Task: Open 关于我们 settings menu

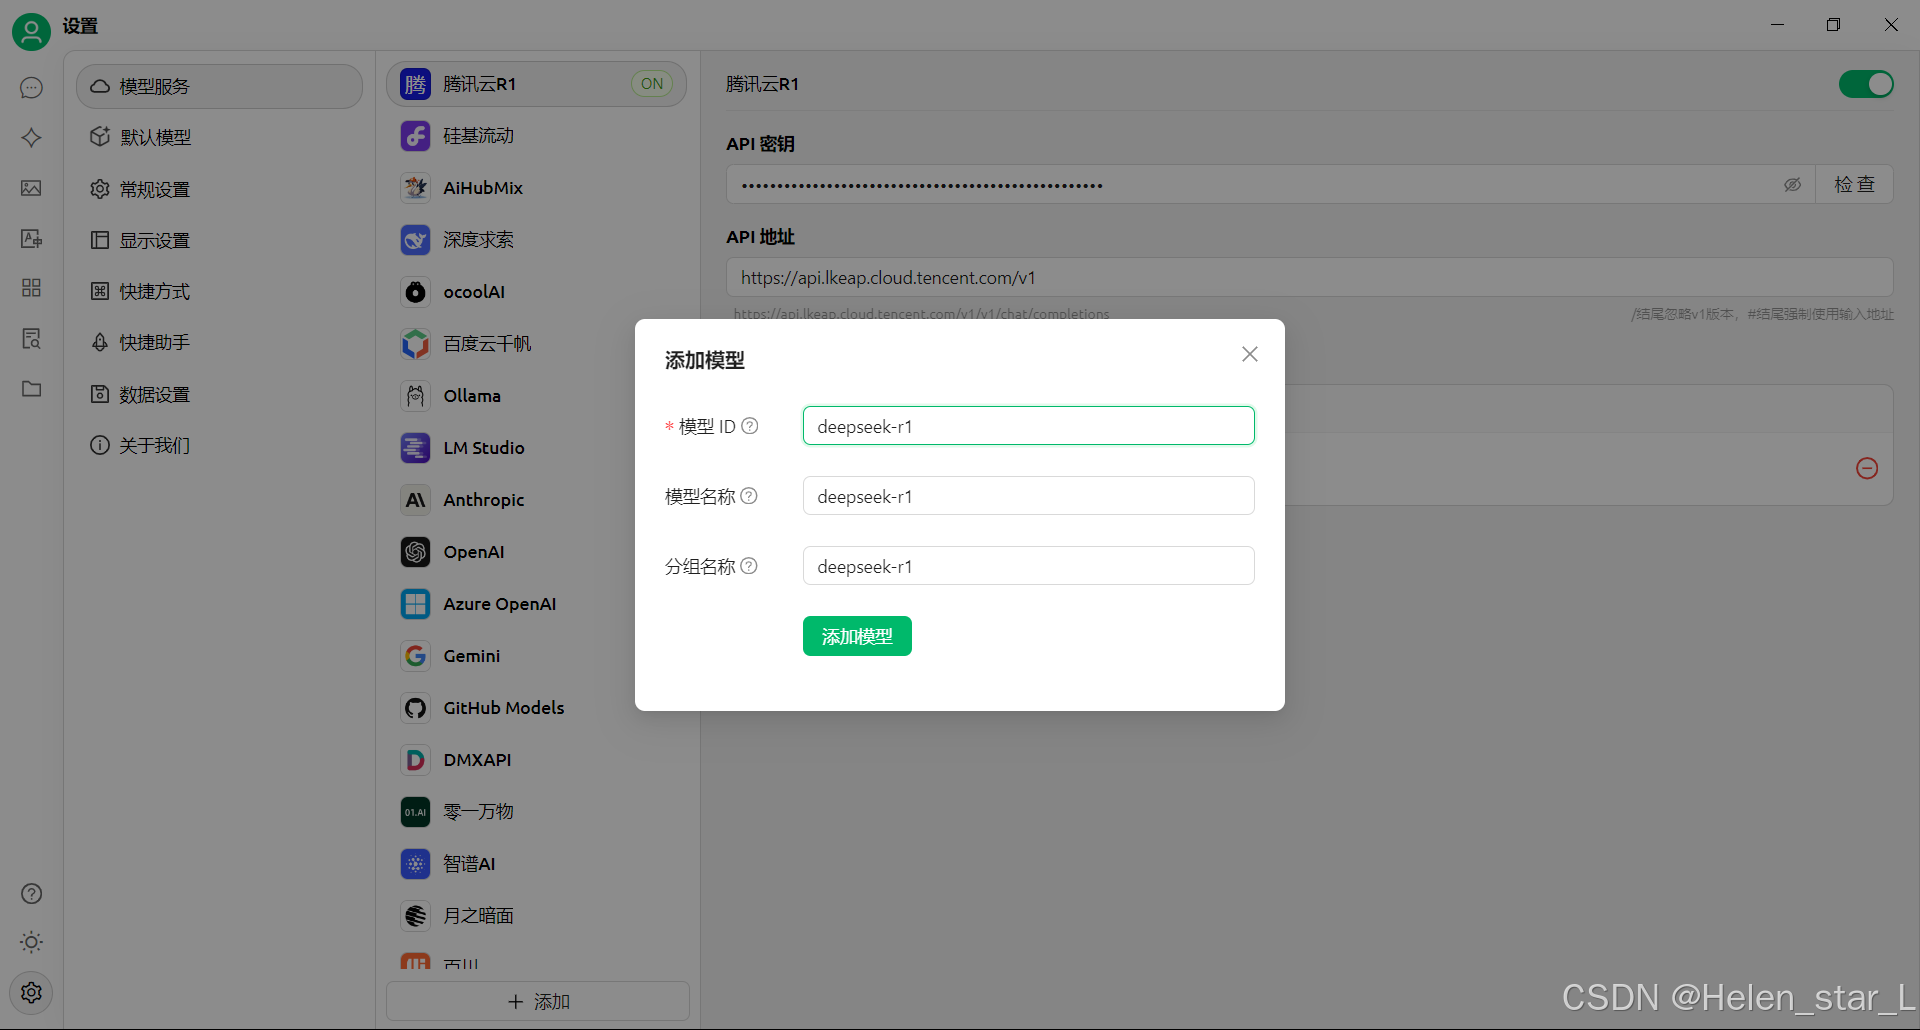Action: tap(219, 446)
